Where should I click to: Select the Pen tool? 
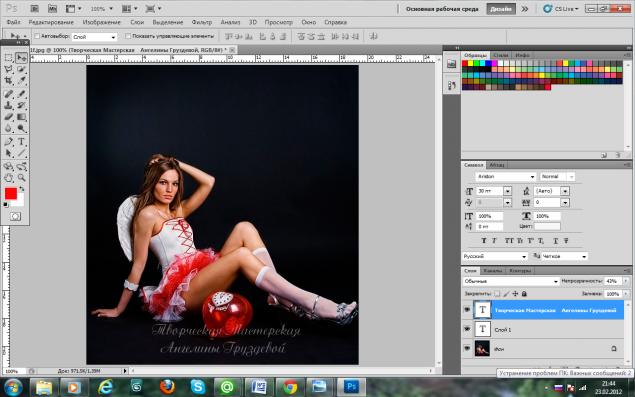9,142
